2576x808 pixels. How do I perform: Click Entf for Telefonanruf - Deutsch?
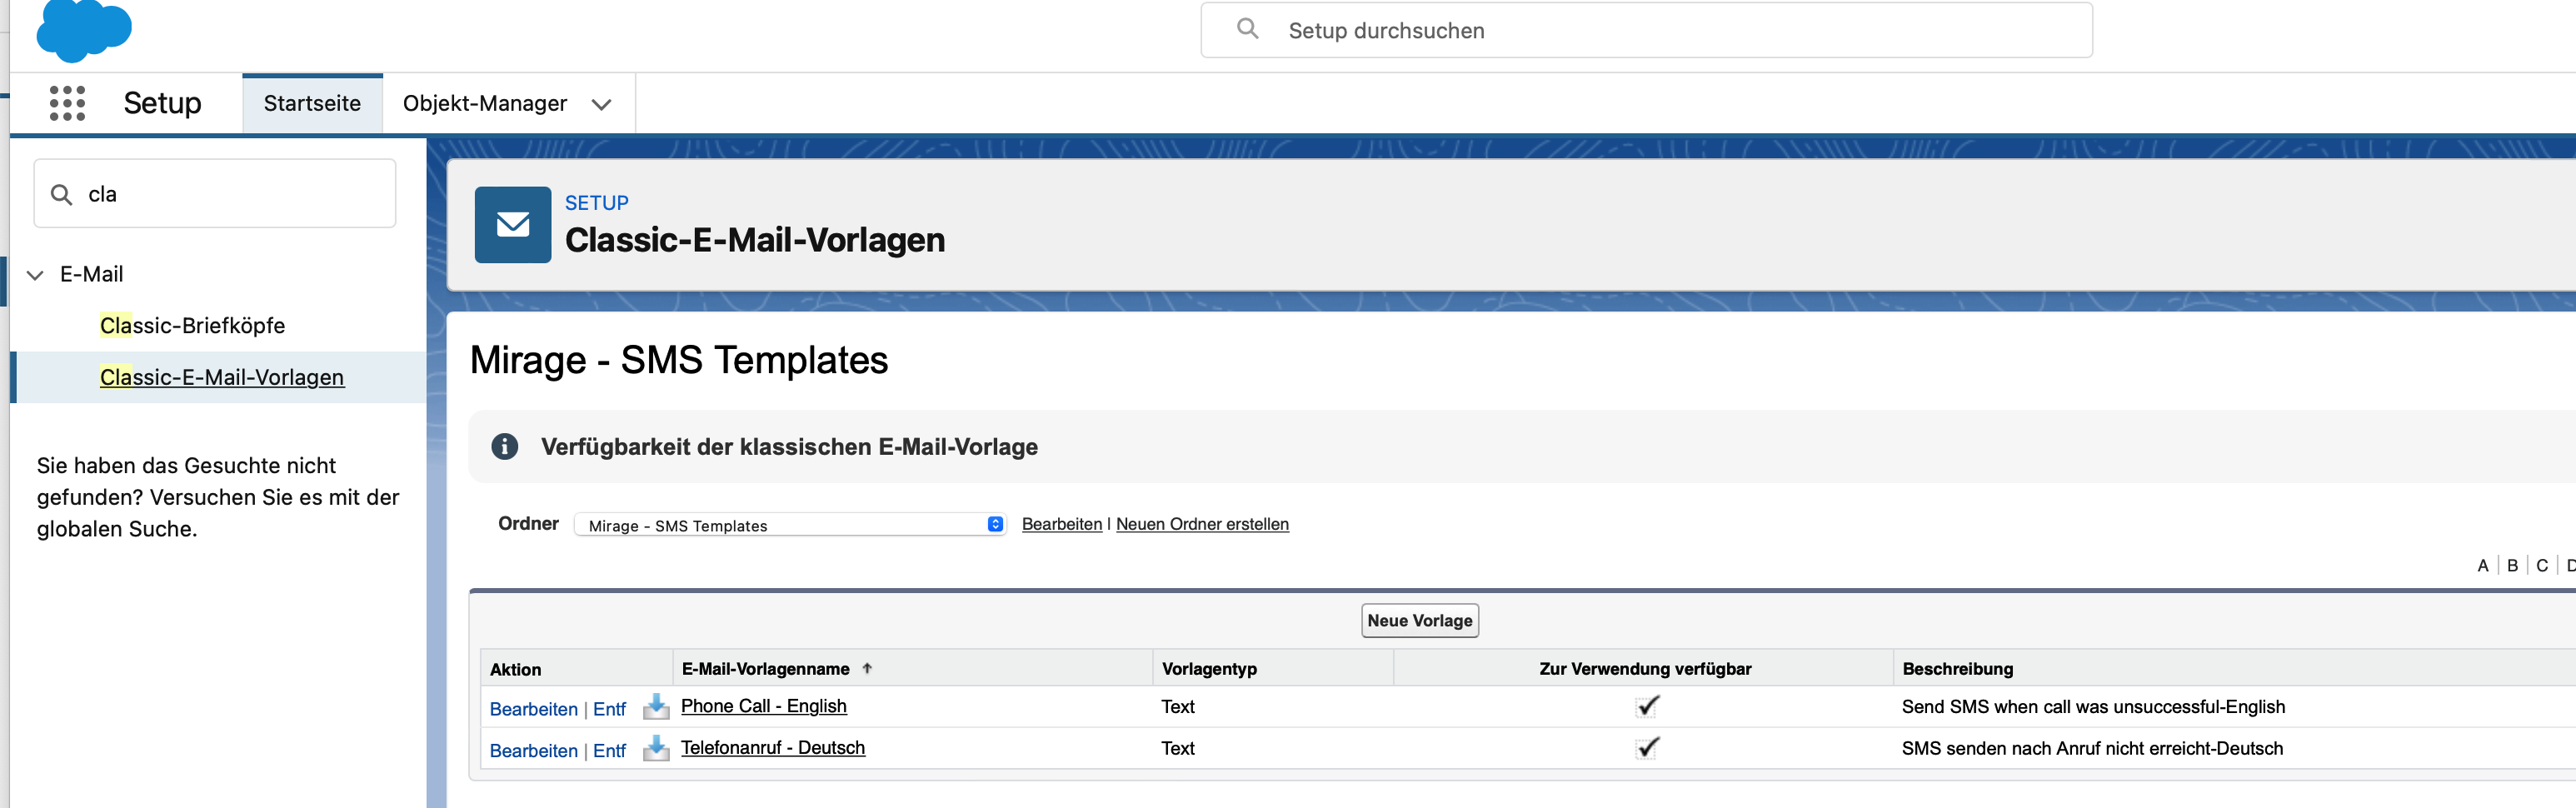609,750
